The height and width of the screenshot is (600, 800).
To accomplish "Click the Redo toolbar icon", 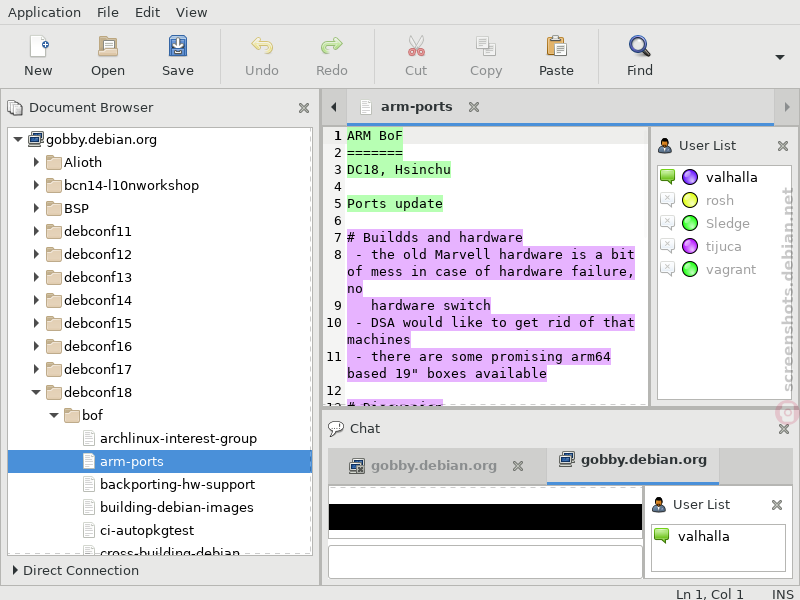I will pos(332,46).
